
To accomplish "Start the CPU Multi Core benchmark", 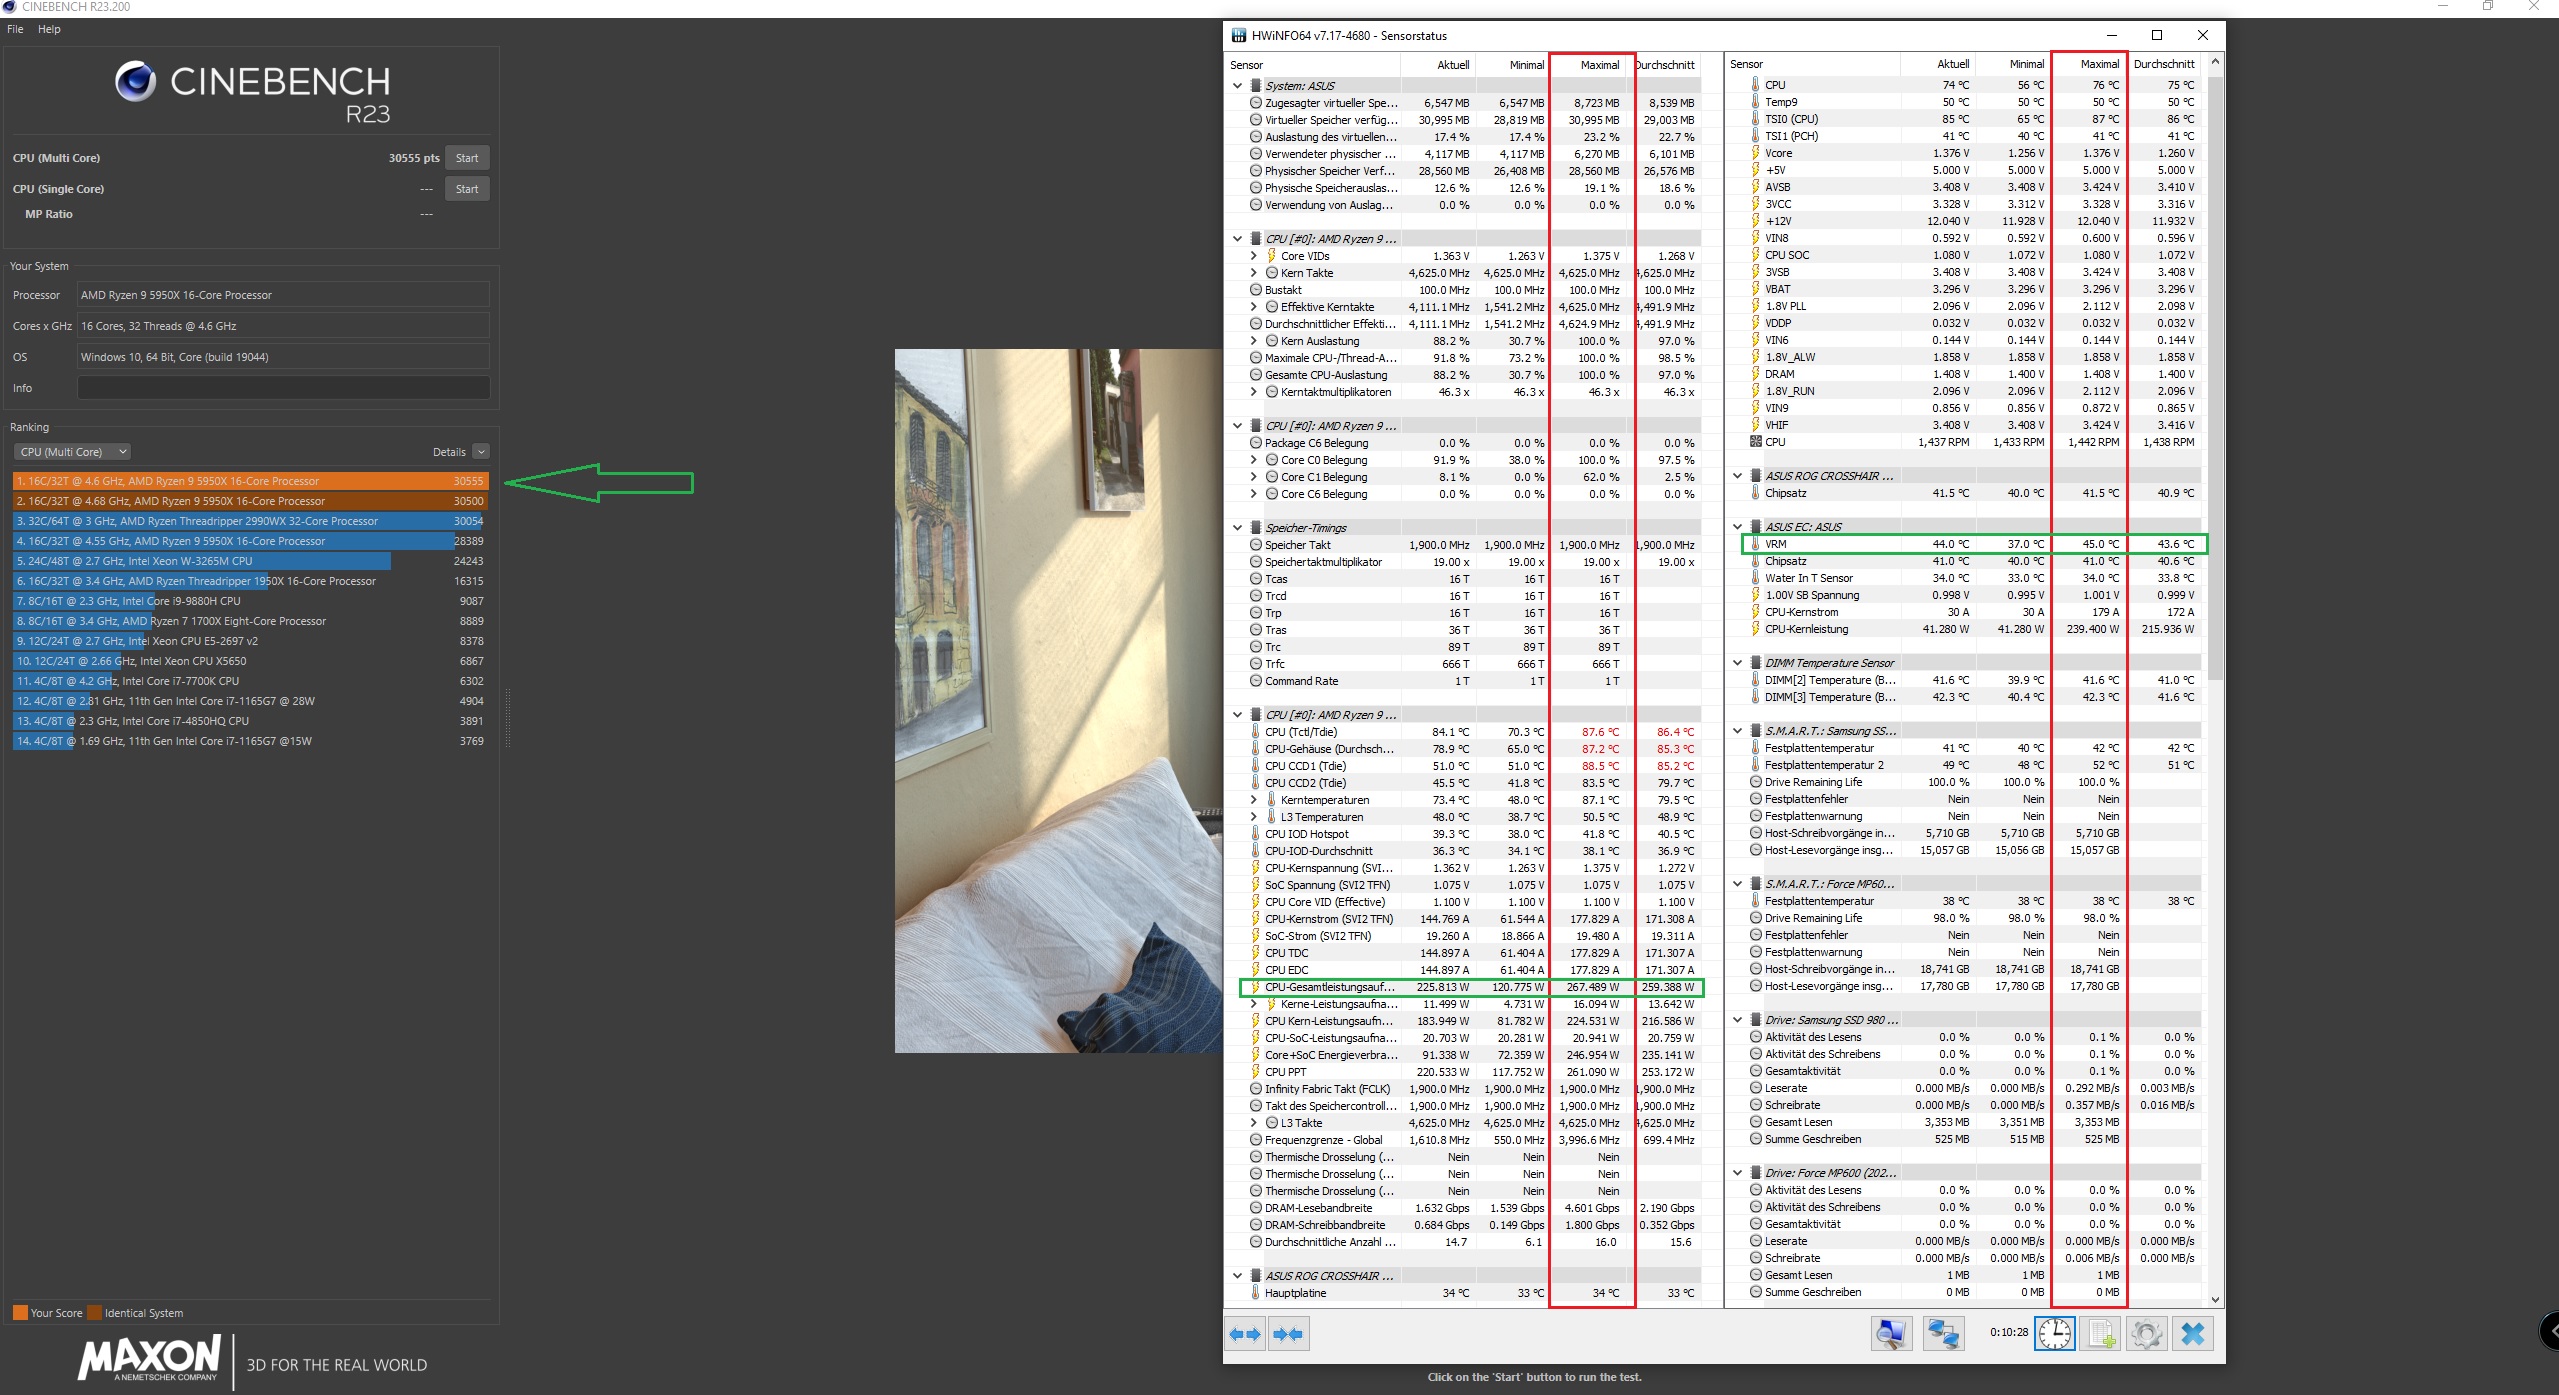I will click(466, 158).
